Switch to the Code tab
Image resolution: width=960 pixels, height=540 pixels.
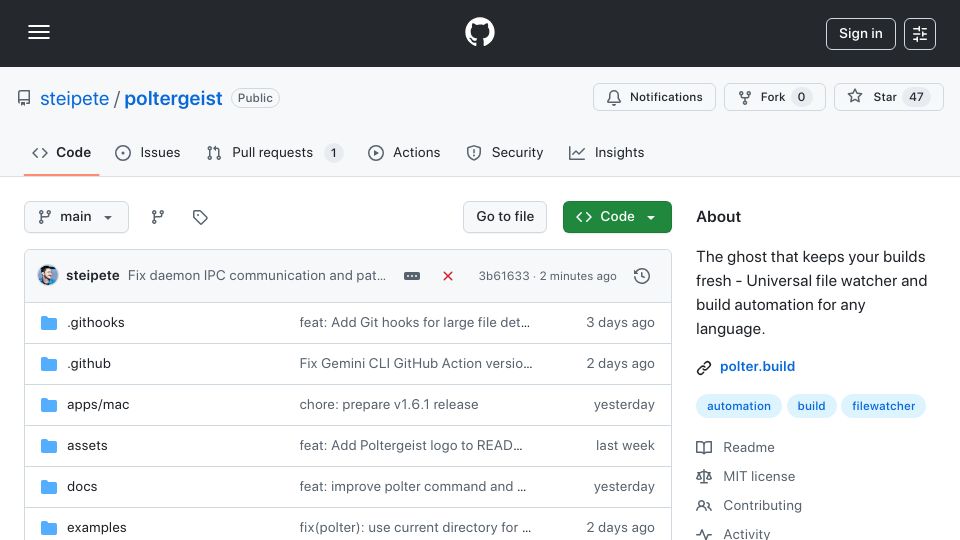(61, 152)
